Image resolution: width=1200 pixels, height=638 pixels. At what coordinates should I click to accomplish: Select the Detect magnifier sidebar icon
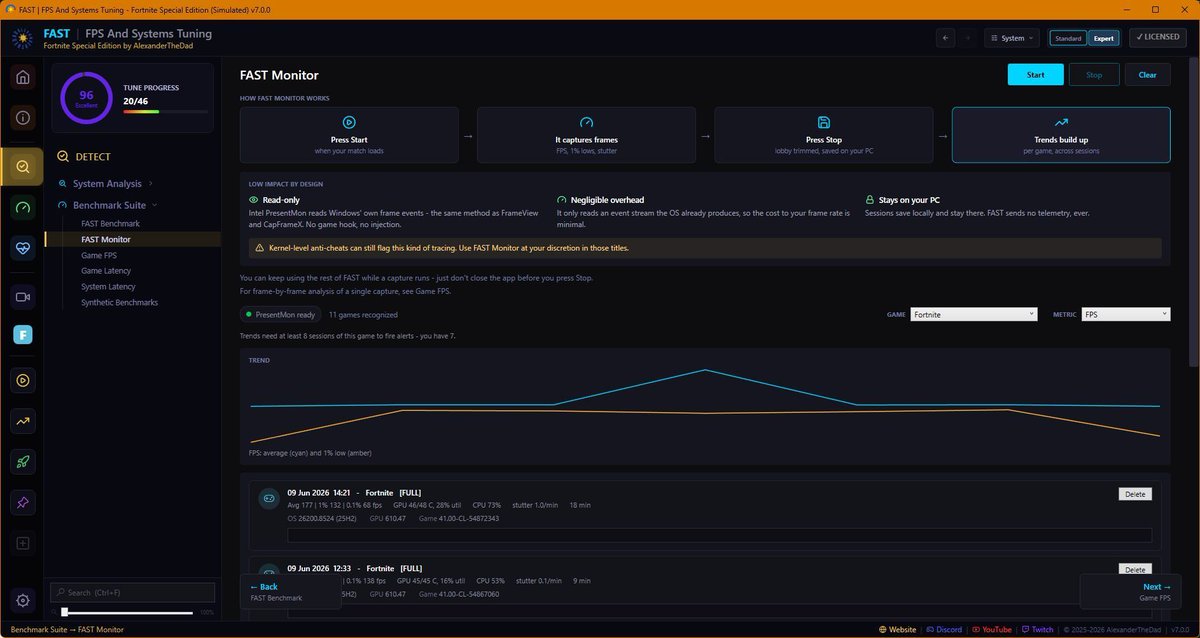point(23,166)
